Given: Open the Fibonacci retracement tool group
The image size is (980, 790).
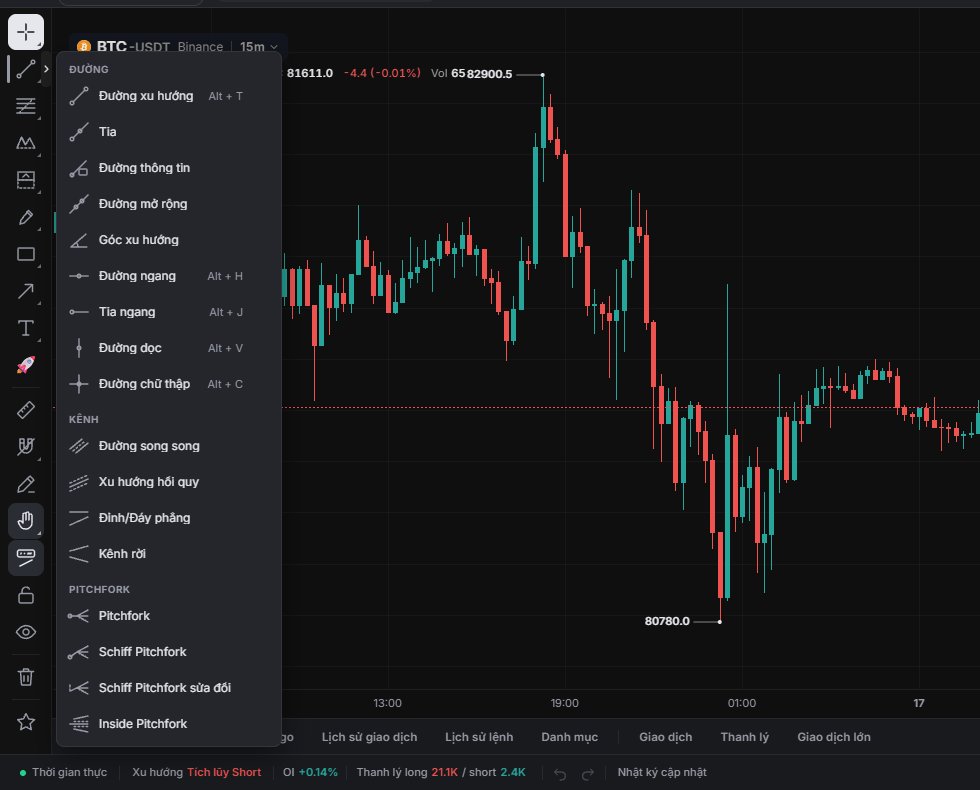Looking at the screenshot, I should coord(26,106).
